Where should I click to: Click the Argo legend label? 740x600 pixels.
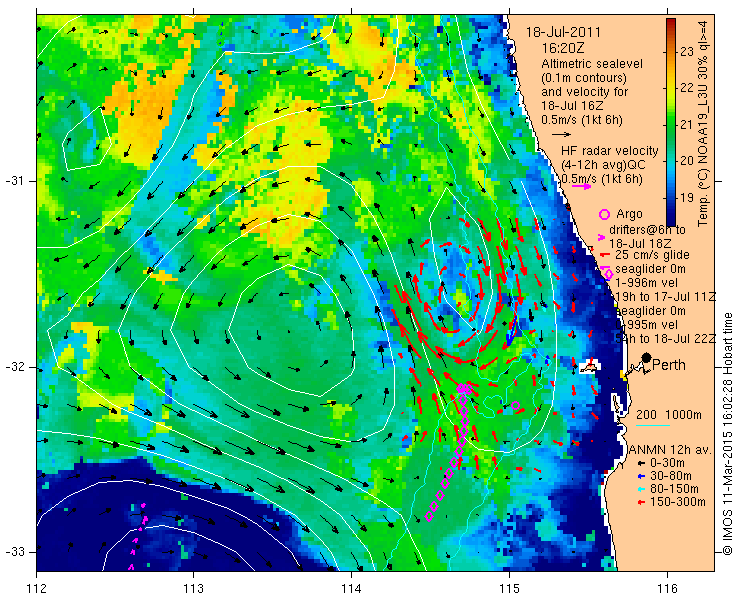tap(629, 214)
